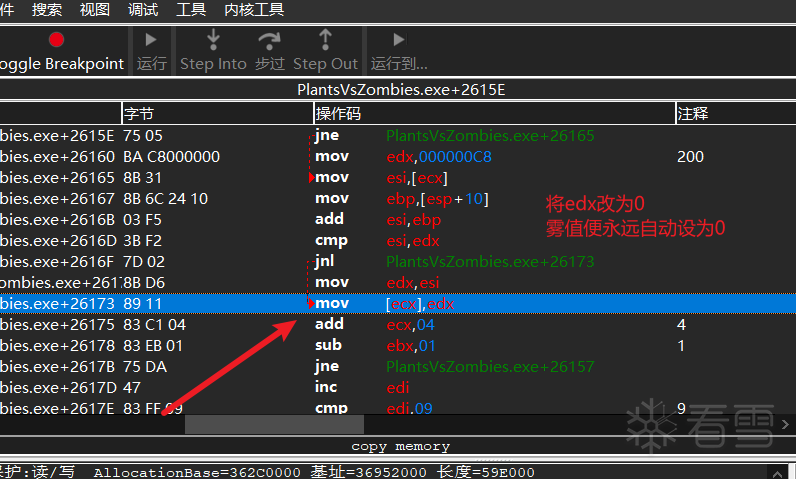Select the cmp edi,09 instruction row

tap(398, 407)
